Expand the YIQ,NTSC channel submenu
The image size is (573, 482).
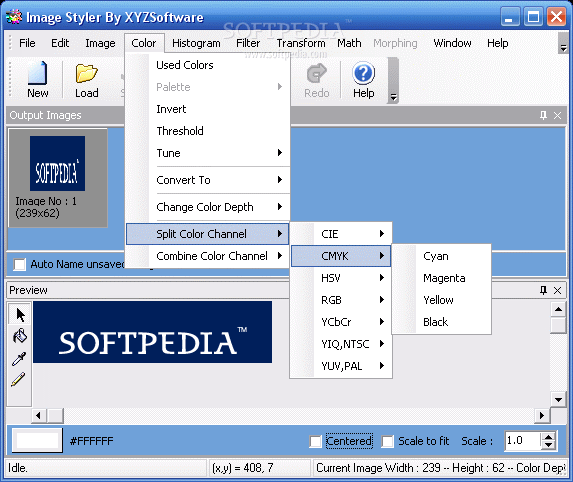tap(341, 344)
